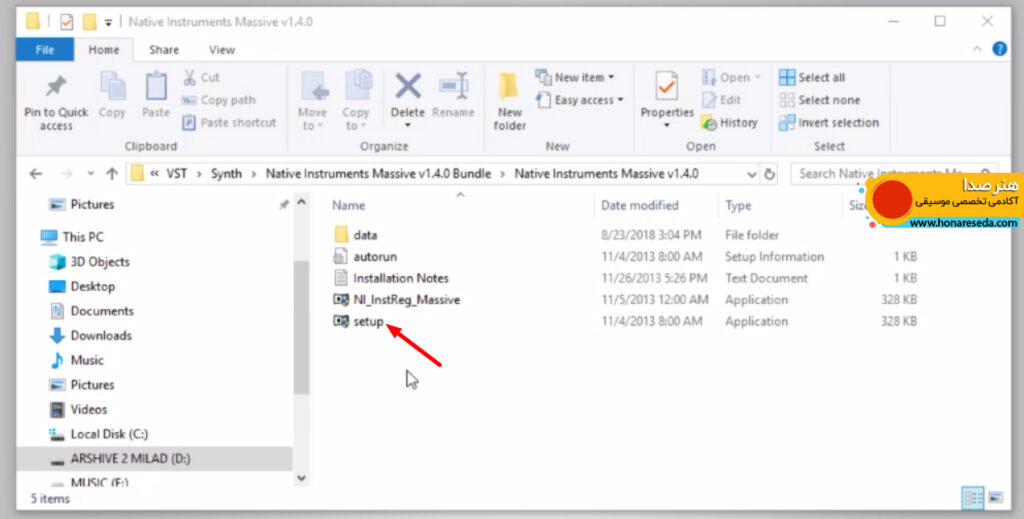
Task: Click New folder quick access icon in title bar
Action: [x=89, y=22]
